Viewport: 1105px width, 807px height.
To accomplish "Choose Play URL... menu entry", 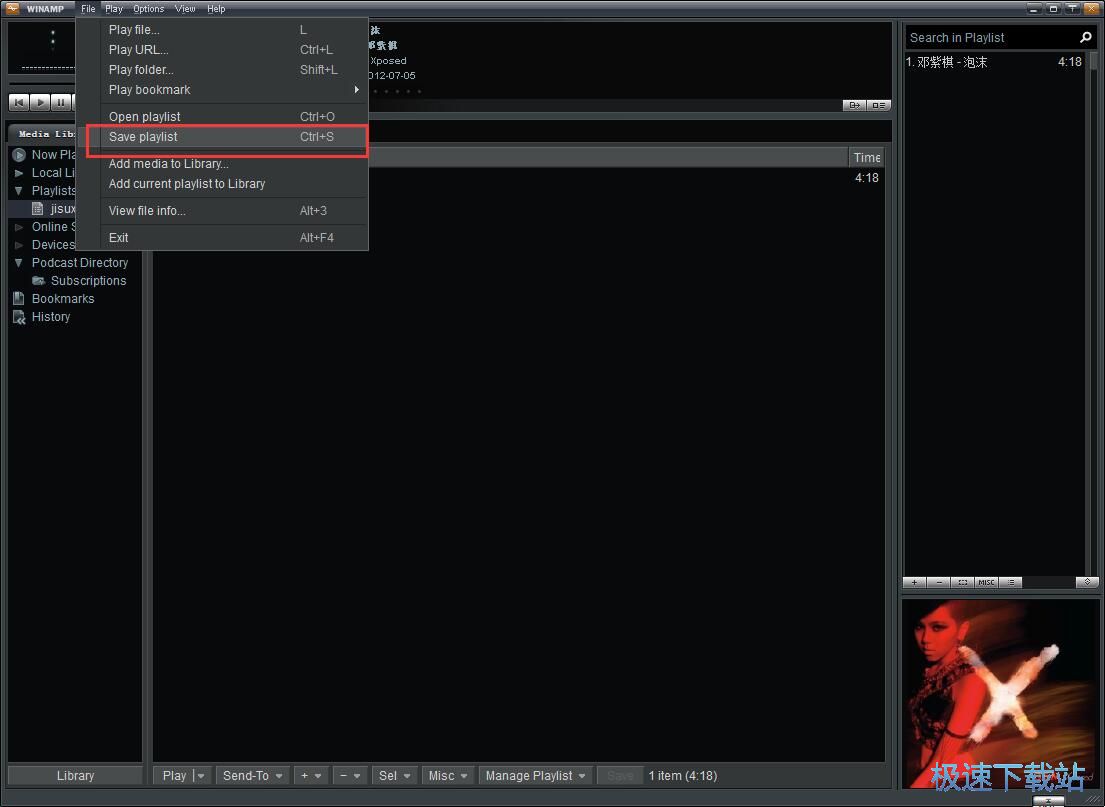I will [222, 49].
